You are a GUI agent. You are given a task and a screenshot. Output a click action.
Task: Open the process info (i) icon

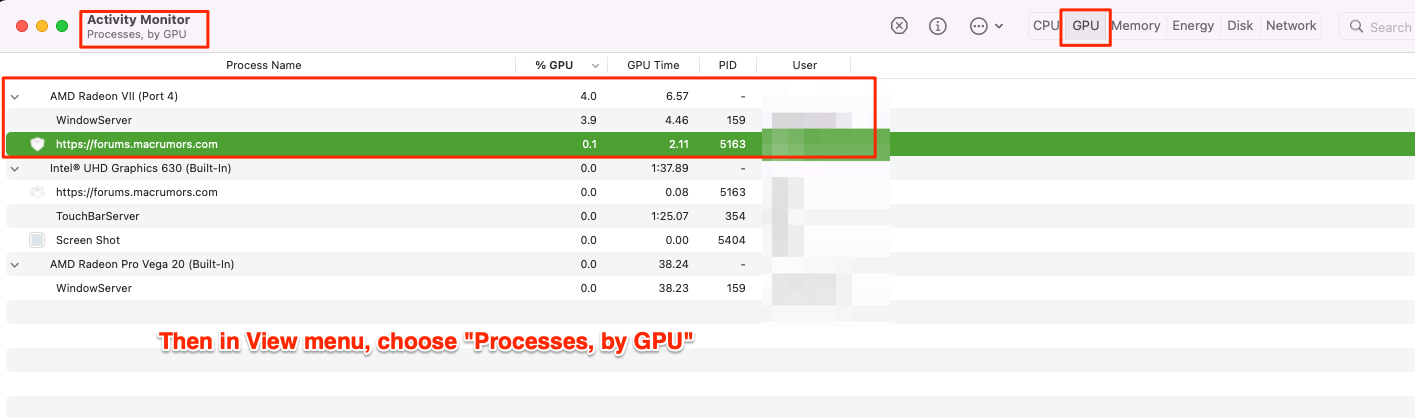coord(938,26)
